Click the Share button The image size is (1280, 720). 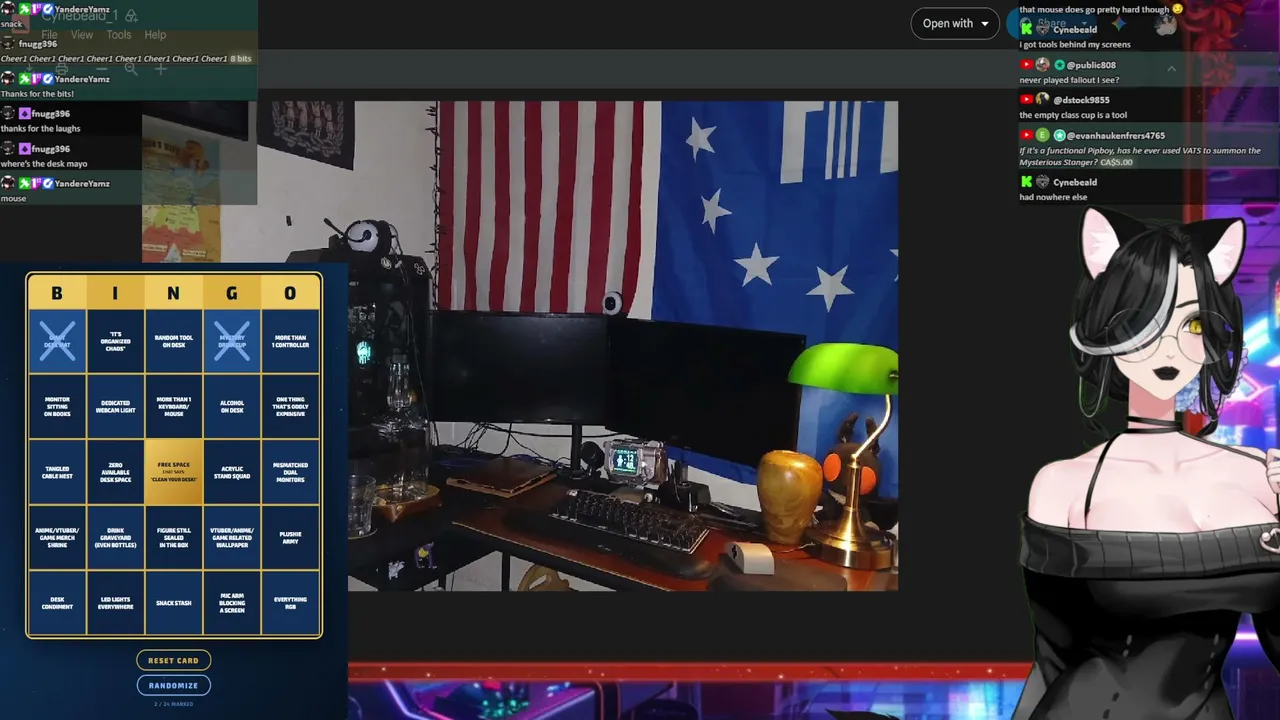[1051, 23]
